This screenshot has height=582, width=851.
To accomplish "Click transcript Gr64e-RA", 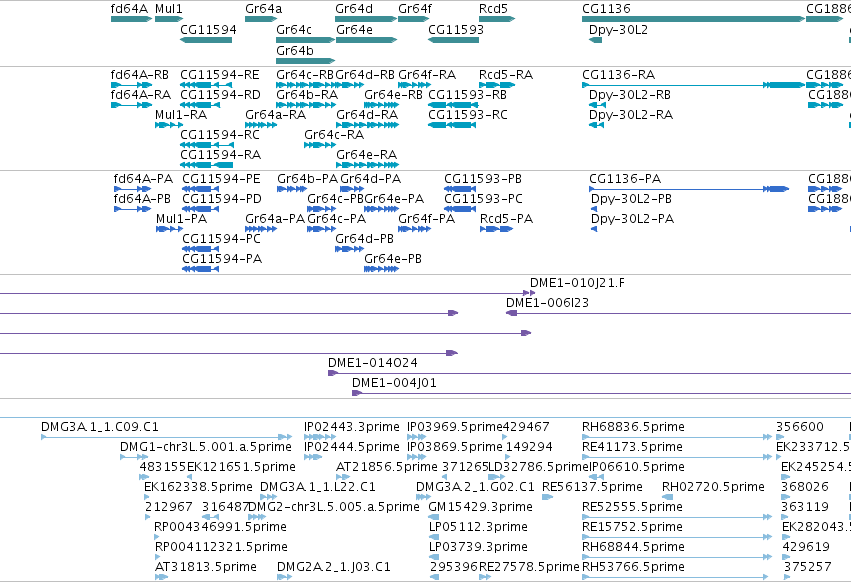I will [366, 155].
